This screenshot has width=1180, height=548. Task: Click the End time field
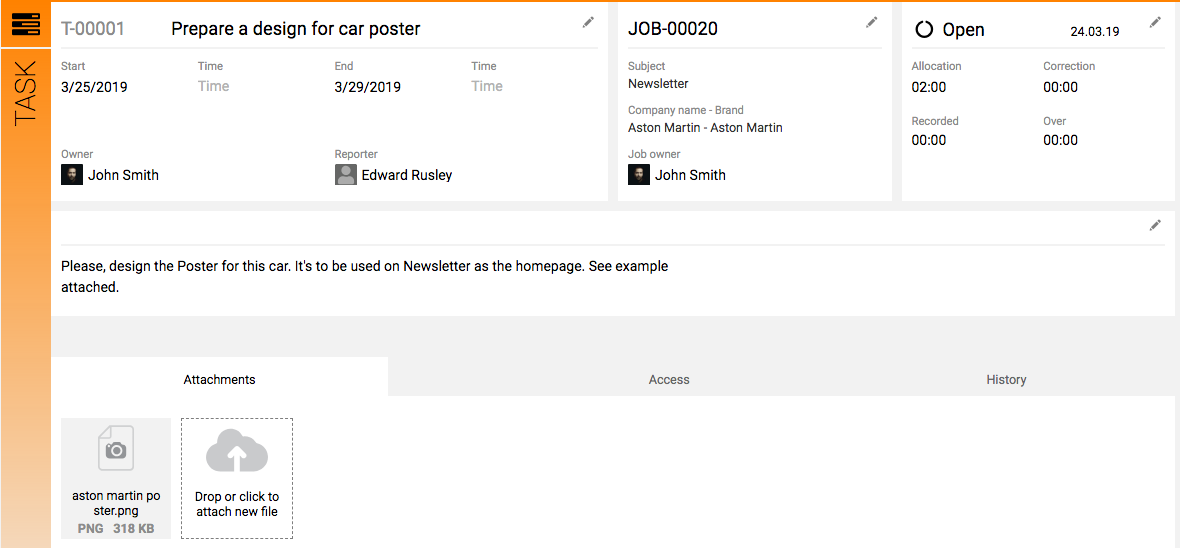coord(487,87)
